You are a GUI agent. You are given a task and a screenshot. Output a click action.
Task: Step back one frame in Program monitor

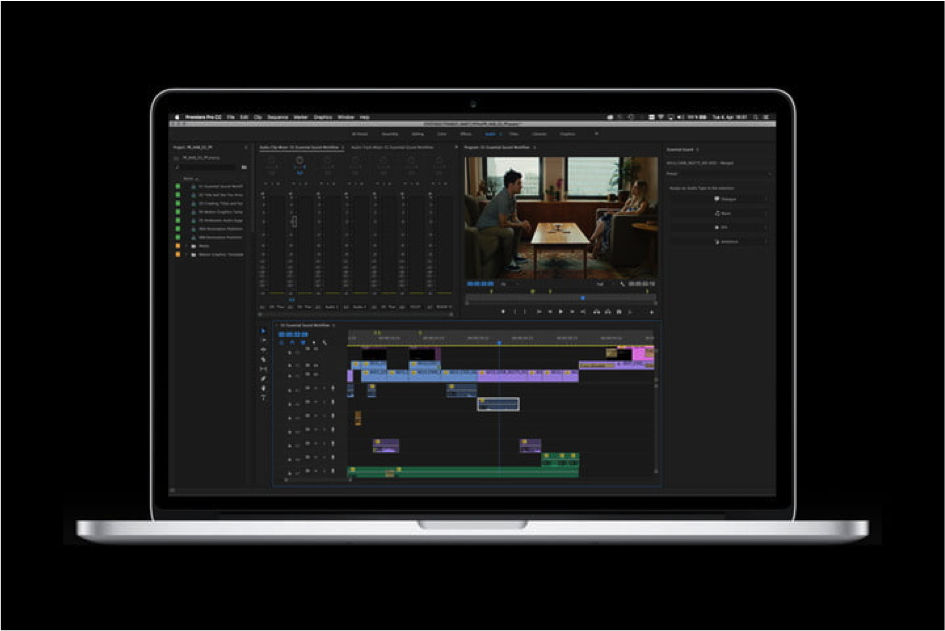(x=550, y=312)
